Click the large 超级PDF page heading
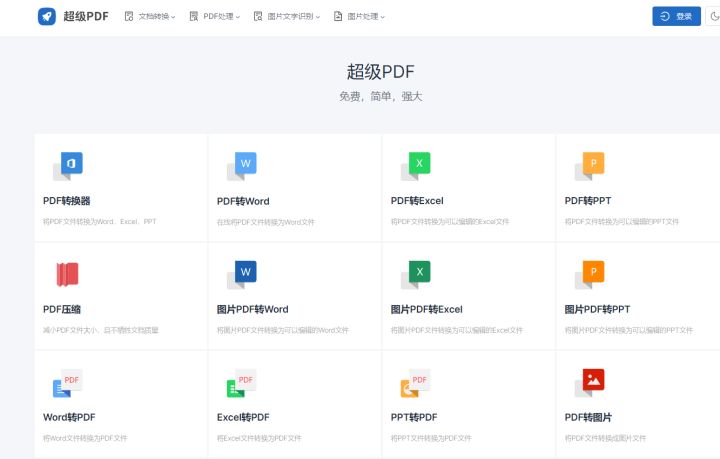720x459 pixels. (381, 72)
